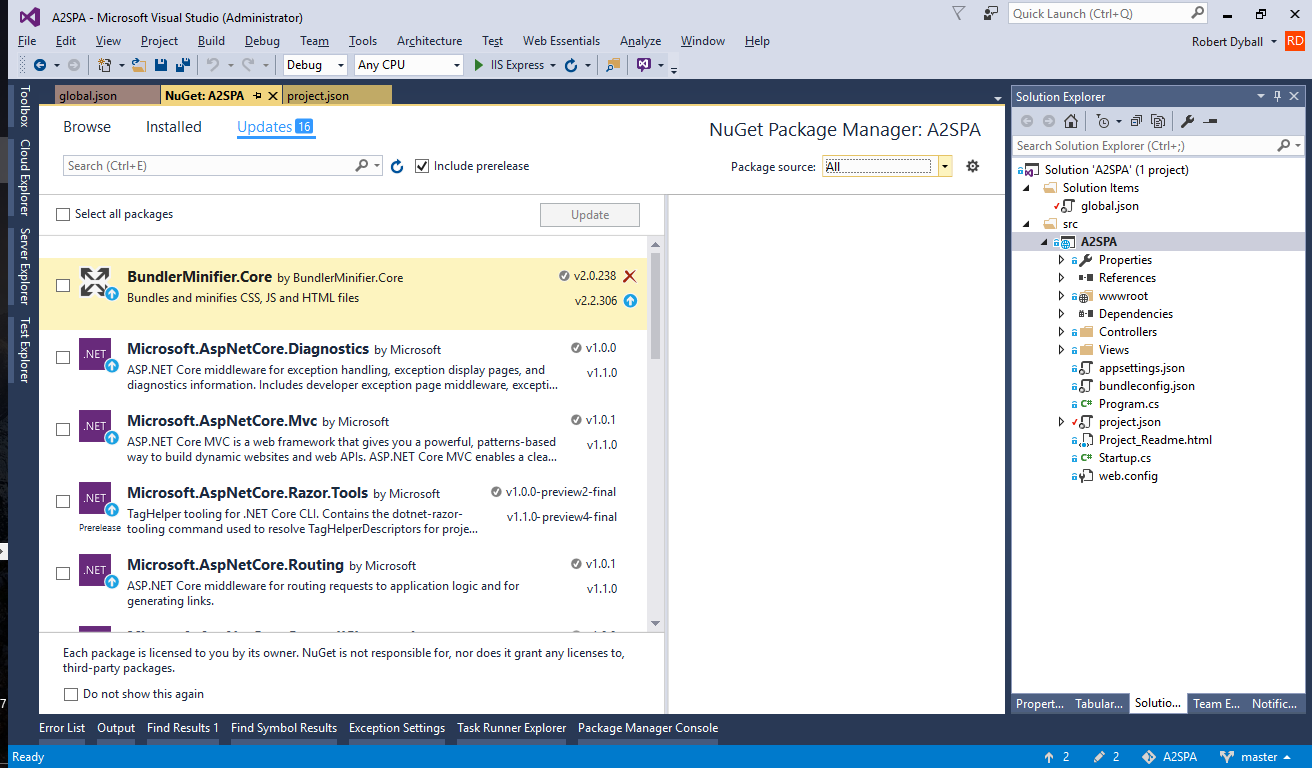Open the Debug configuration dropdown

click(315, 65)
